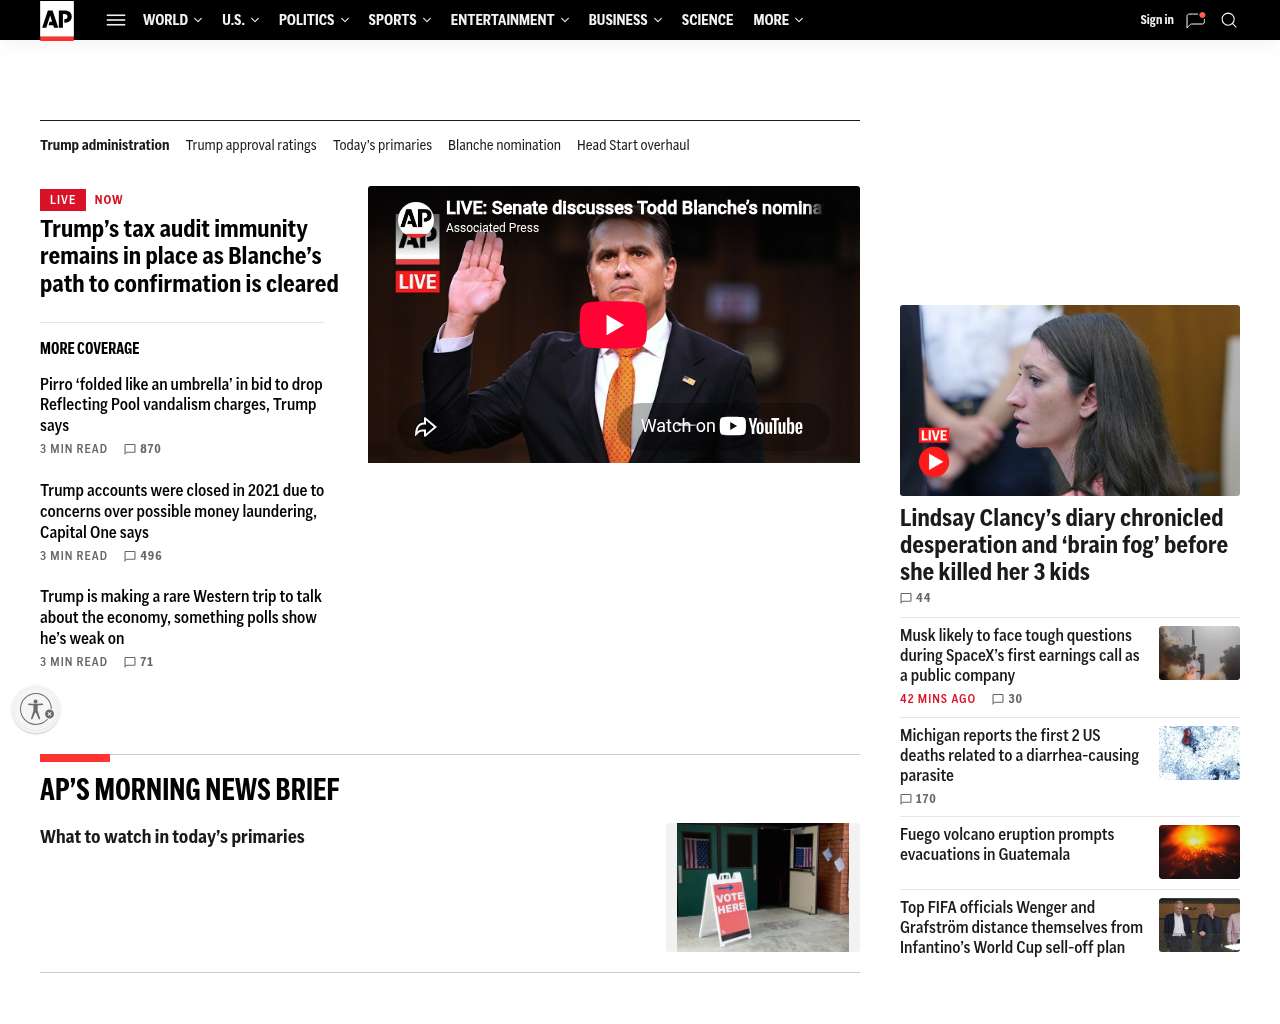This screenshot has height=1024, width=1280.
Task: Open the Trump tax audit immunity headline
Action: point(190,256)
